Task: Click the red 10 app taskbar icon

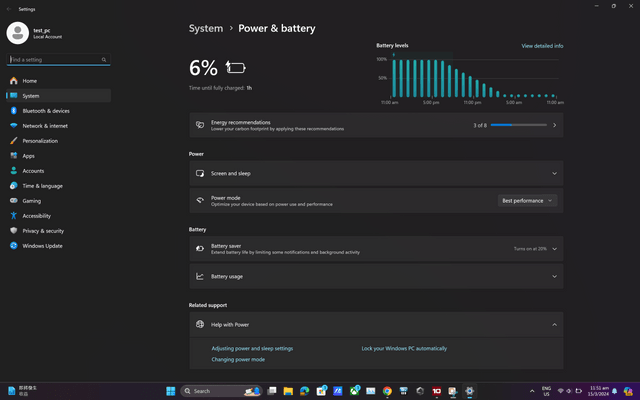Action: [x=436, y=391]
